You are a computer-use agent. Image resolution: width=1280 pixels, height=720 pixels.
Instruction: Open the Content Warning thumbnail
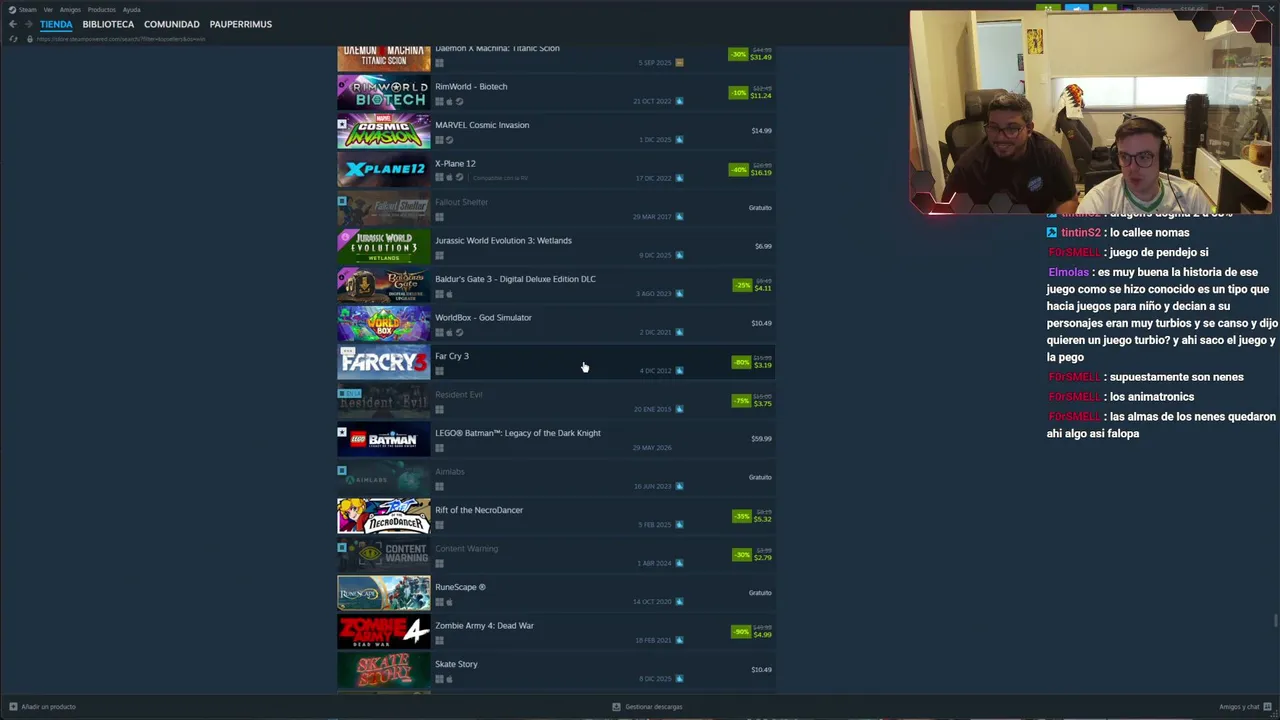384,555
